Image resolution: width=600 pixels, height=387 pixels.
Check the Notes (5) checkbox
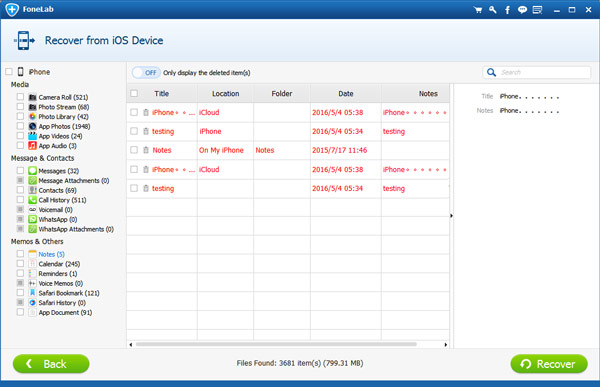[x=20, y=254]
